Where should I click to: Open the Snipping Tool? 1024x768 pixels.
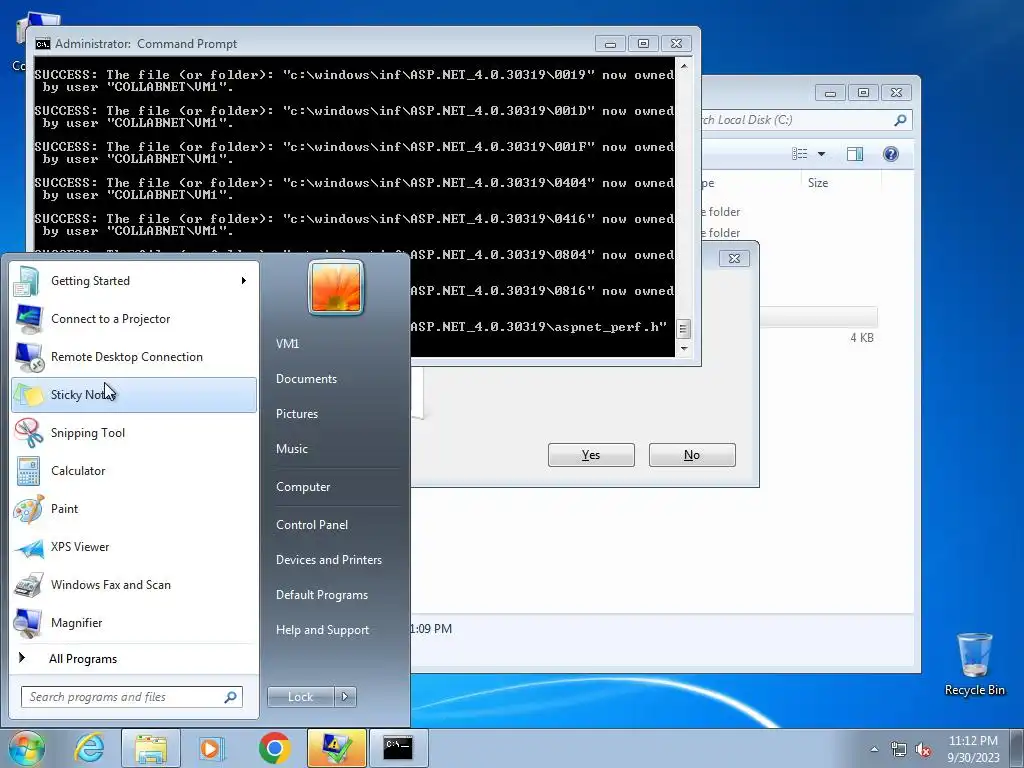[134, 432]
